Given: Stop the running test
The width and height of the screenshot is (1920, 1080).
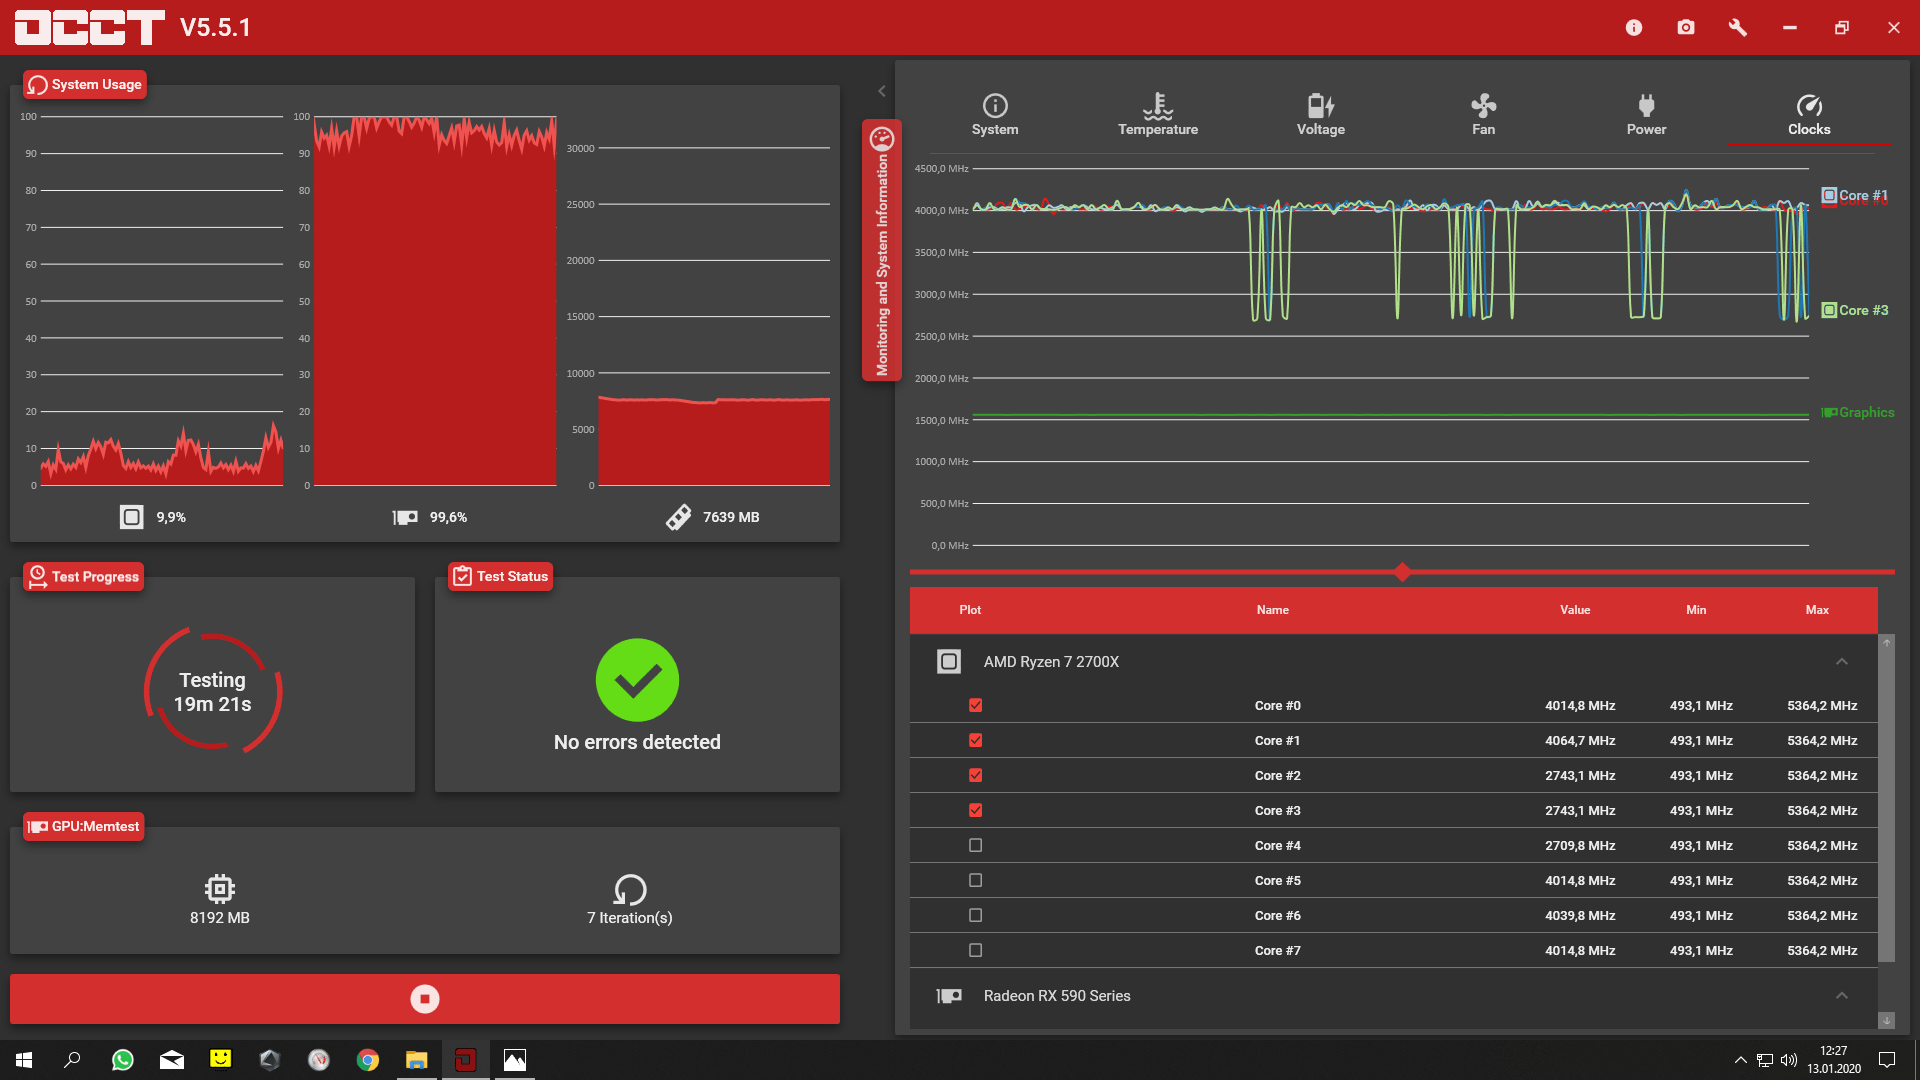Looking at the screenshot, I should tap(425, 999).
